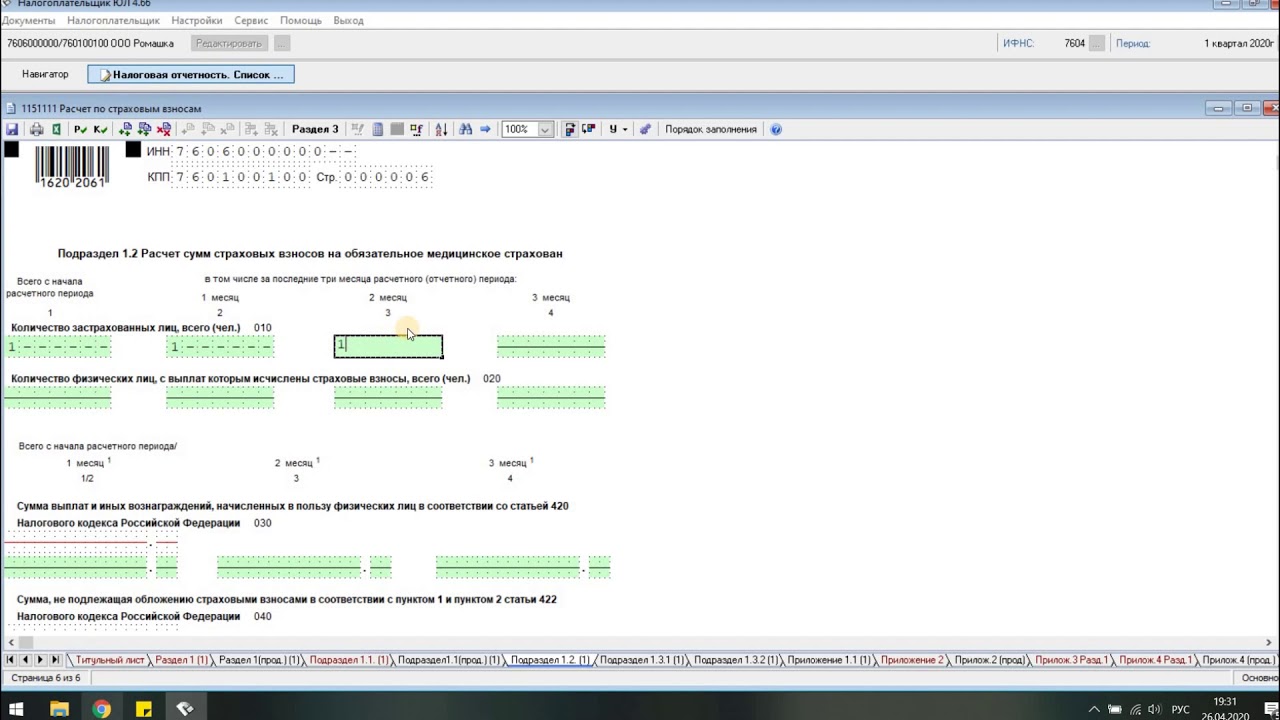Open the Помощь menu
Image resolution: width=1280 pixels, height=720 pixels.
[x=301, y=20]
